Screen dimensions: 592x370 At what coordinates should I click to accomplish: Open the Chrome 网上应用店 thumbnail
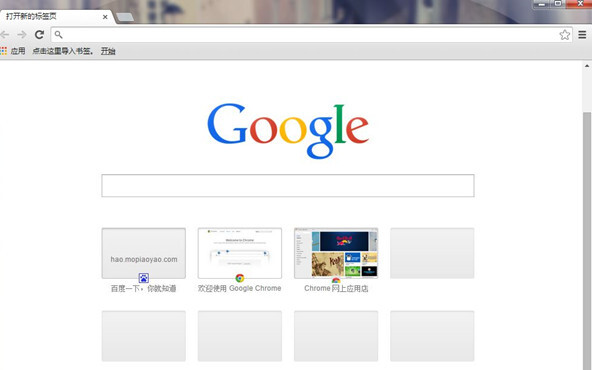(336, 253)
